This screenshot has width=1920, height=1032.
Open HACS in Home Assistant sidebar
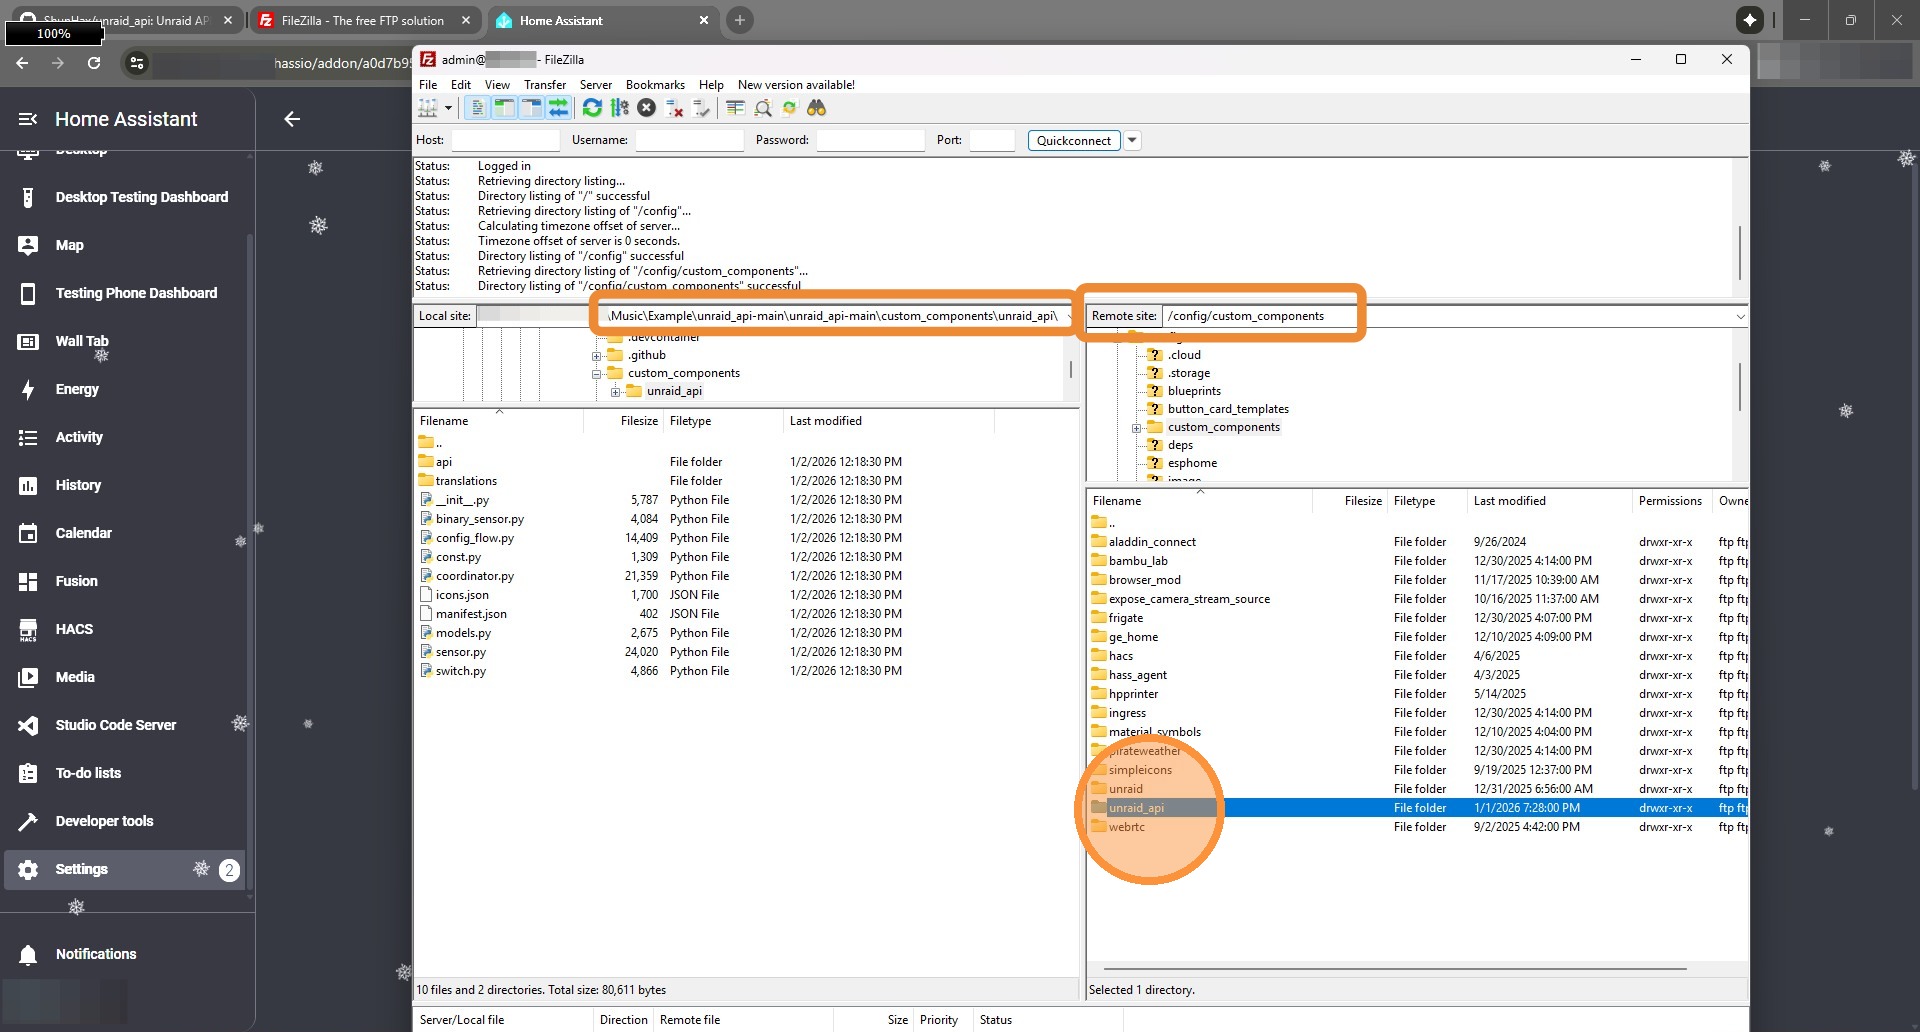74,629
